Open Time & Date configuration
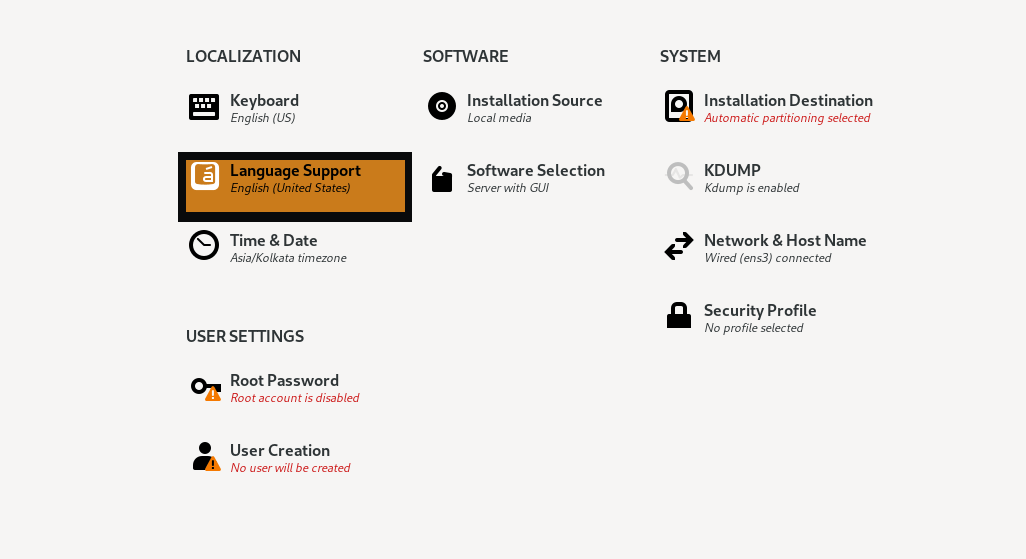The height and width of the screenshot is (559, 1026). 273,241
